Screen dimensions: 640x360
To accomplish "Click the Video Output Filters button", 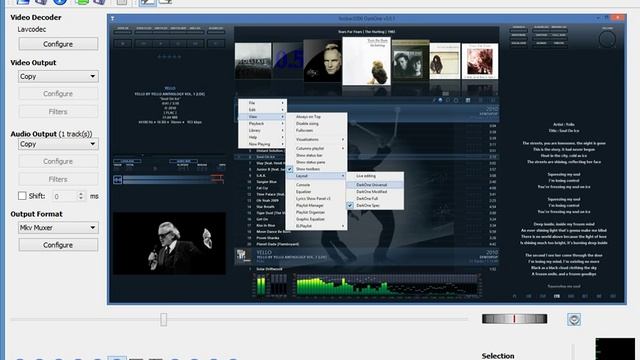I will pyautogui.click(x=58, y=111).
